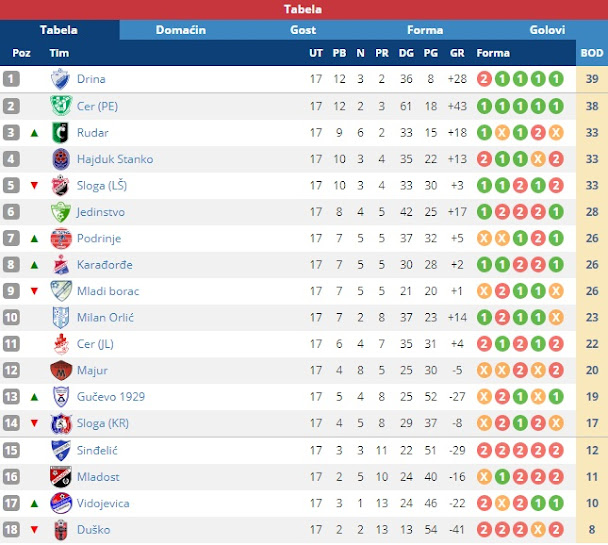Open the Gučevo 1929 team link
The height and width of the screenshot is (545, 608).
pos(111,397)
